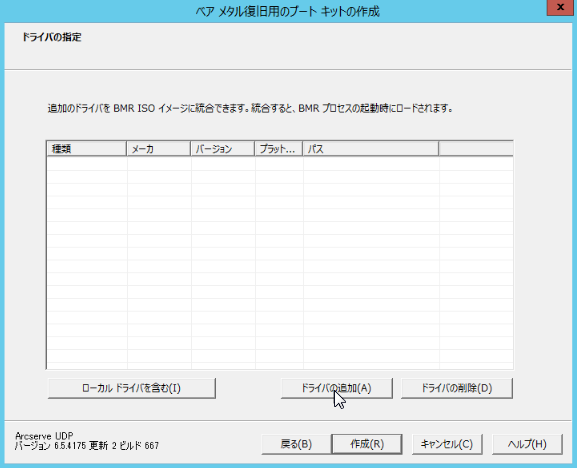Image resolution: width=577 pixels, height=468 pixels.
Task: Click the ローカル ドライバを含む(I) button
Action: 132,388
